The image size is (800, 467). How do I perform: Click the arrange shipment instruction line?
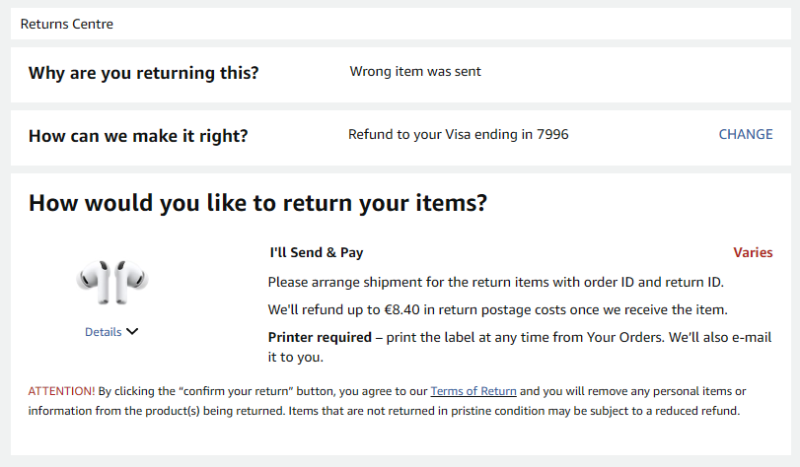coord(496,282)
